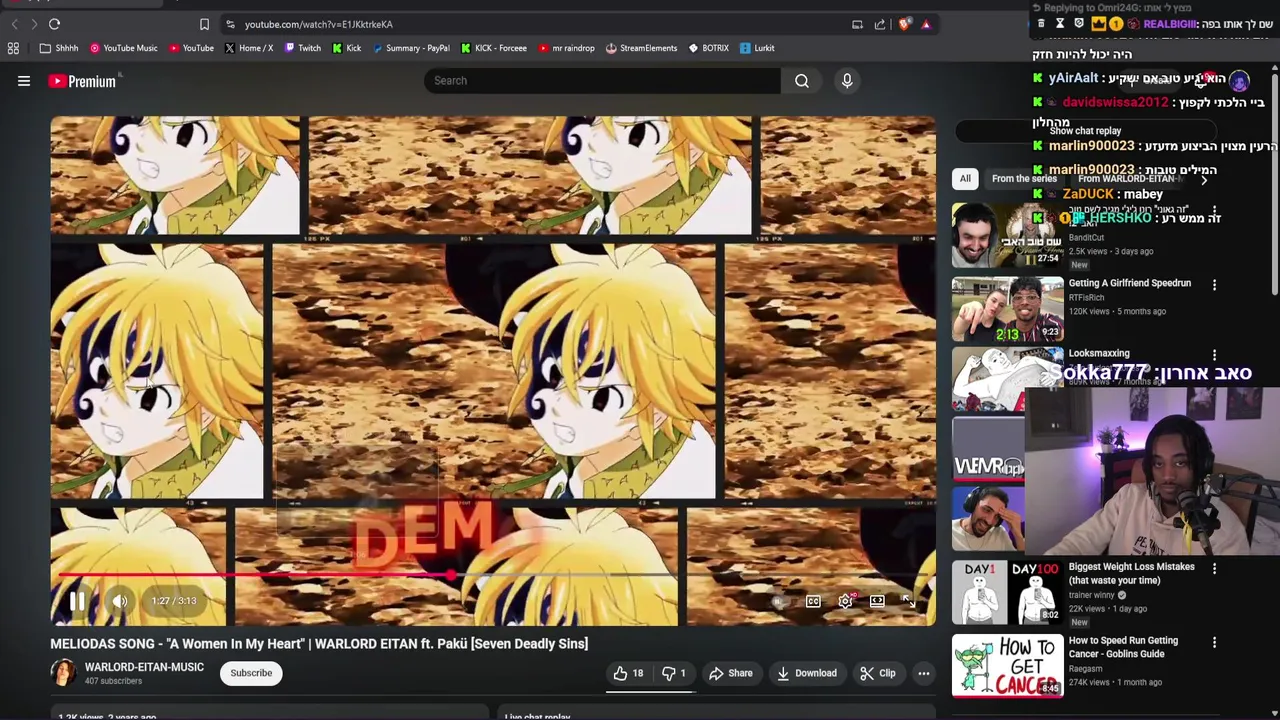This screenshot has width=1280, height=720.
Task: Go to YouTube Premium home logo
Action: coord(82,81)
